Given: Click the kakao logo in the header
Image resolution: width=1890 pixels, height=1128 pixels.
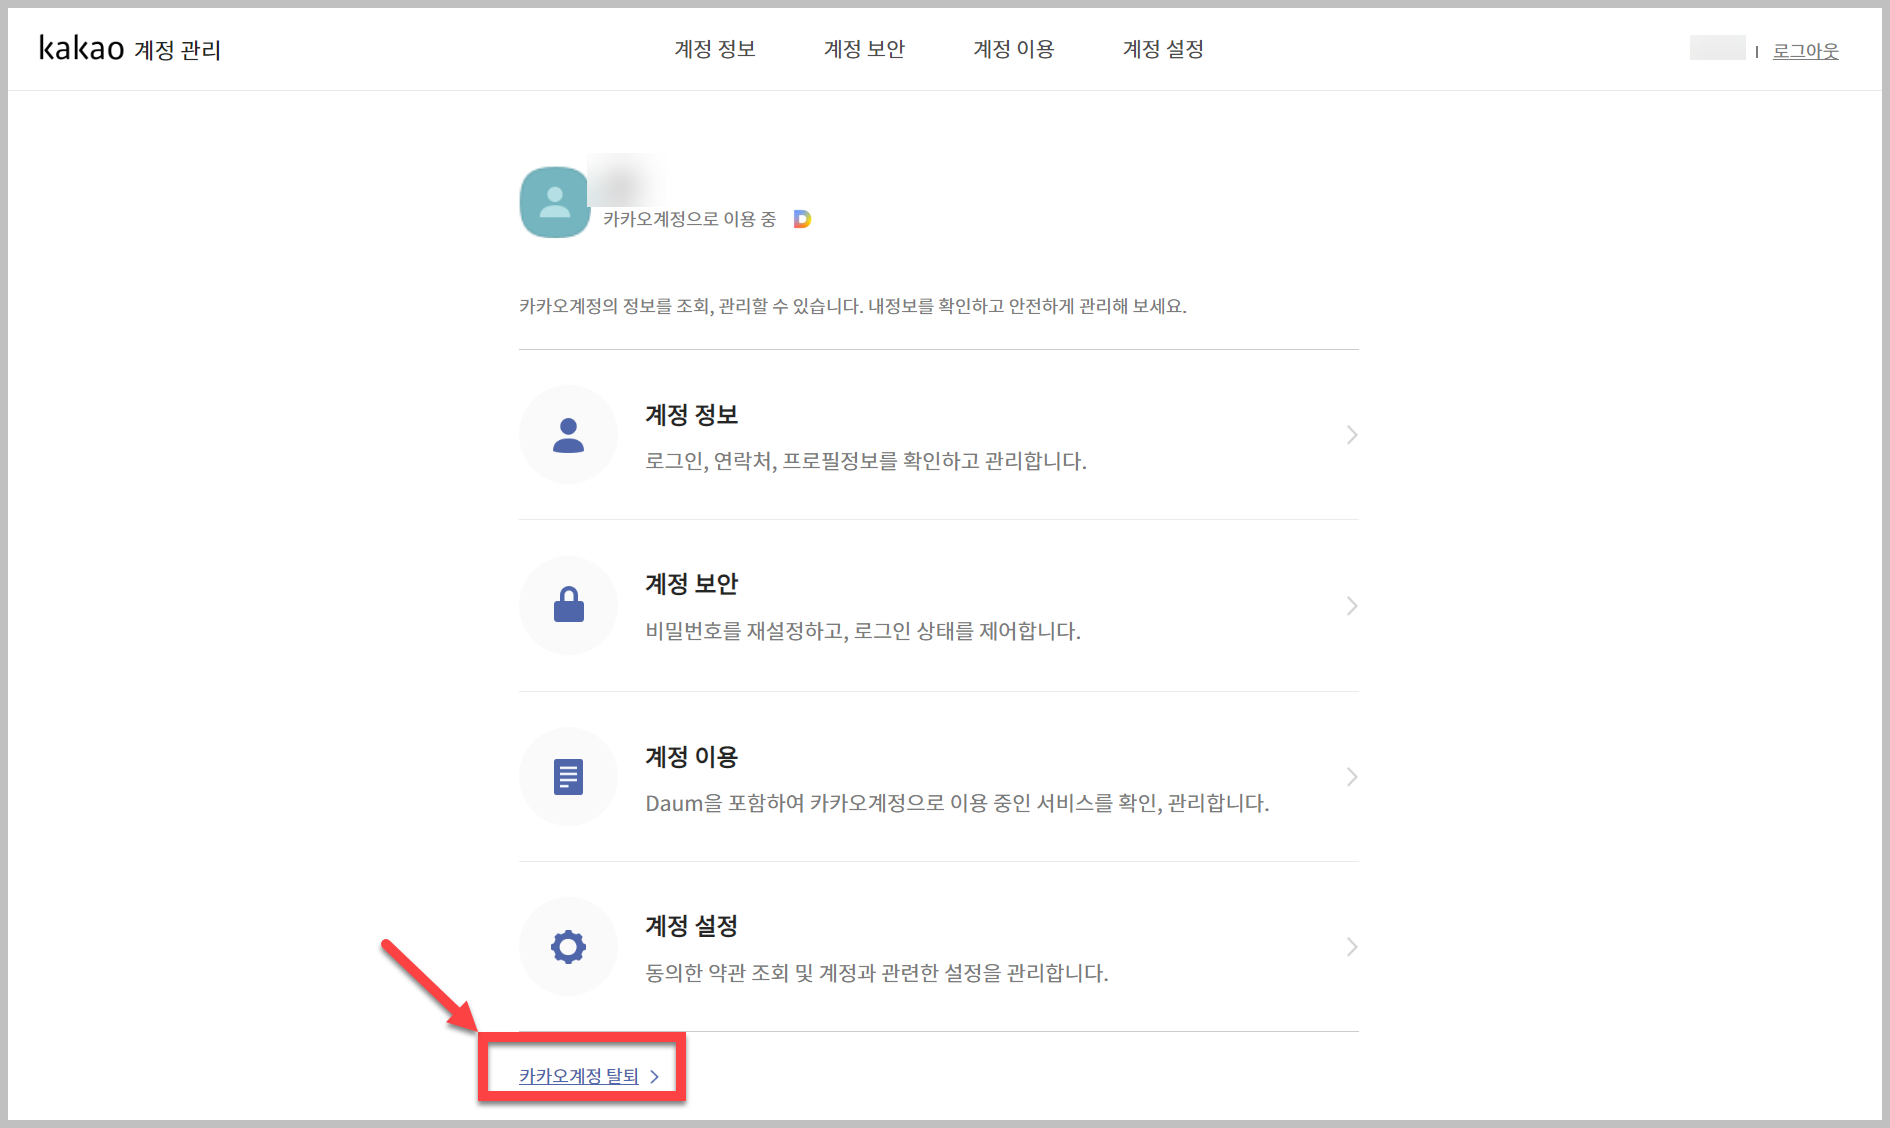Looking at the screenshot, I should click(x=82, y=48).
